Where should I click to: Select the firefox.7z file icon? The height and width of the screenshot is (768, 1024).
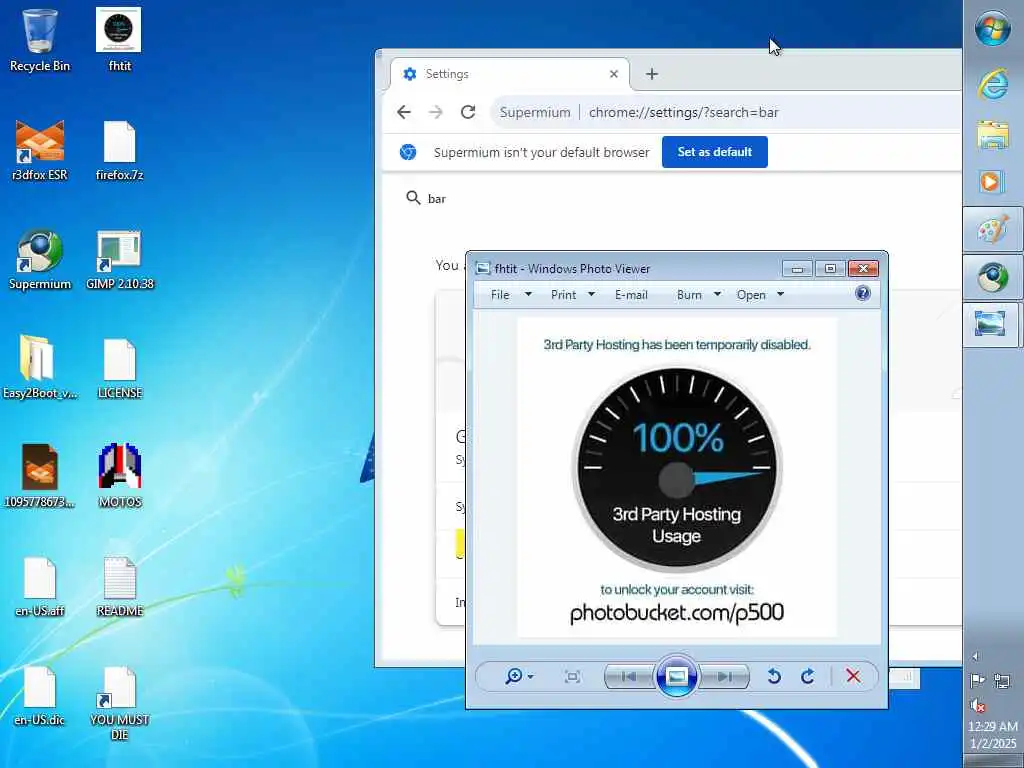coord(120,150)
